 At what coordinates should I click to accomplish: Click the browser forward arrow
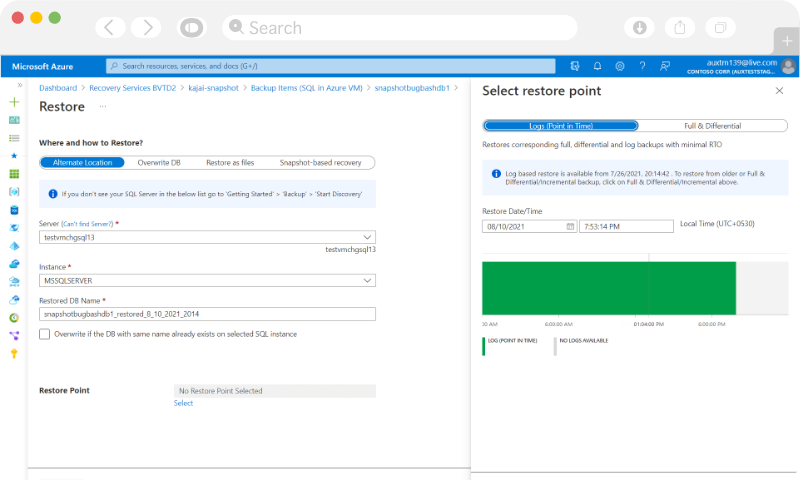[x=146, y=28]
